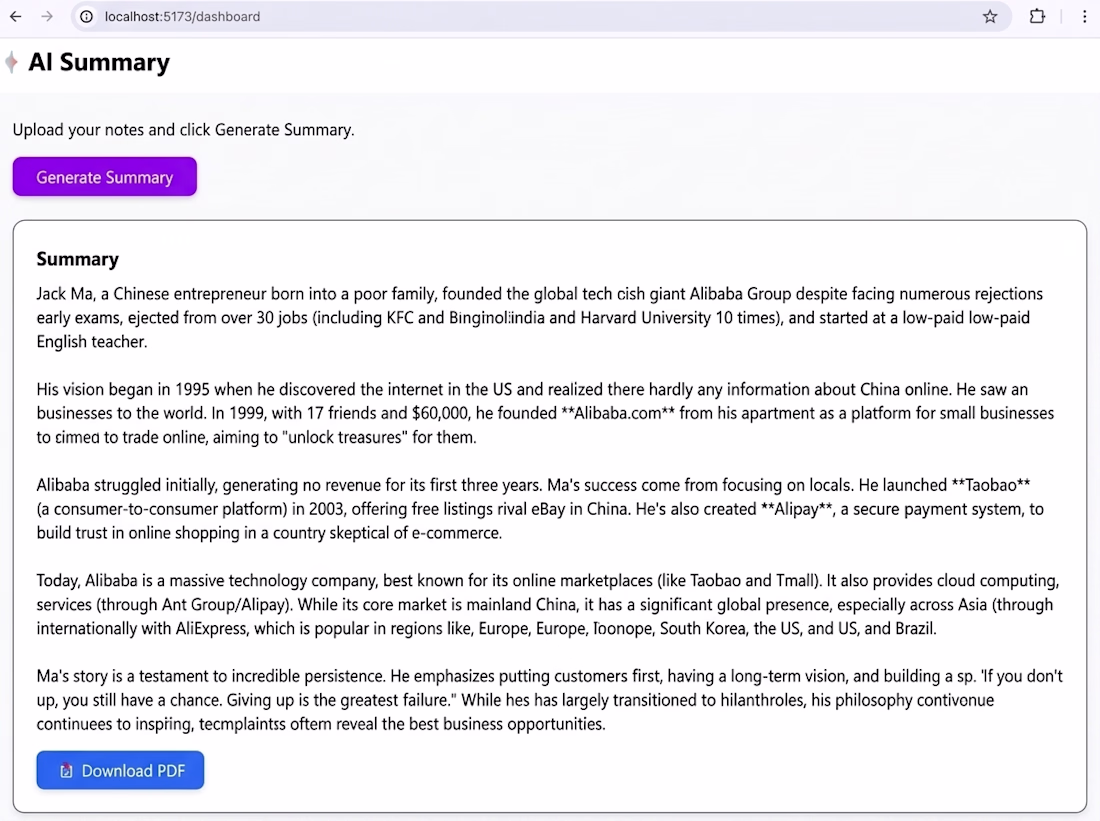Click the '**Alibaba.com**' text in the summary
The image size is (1100, 821).
click(x=618, y=413)
